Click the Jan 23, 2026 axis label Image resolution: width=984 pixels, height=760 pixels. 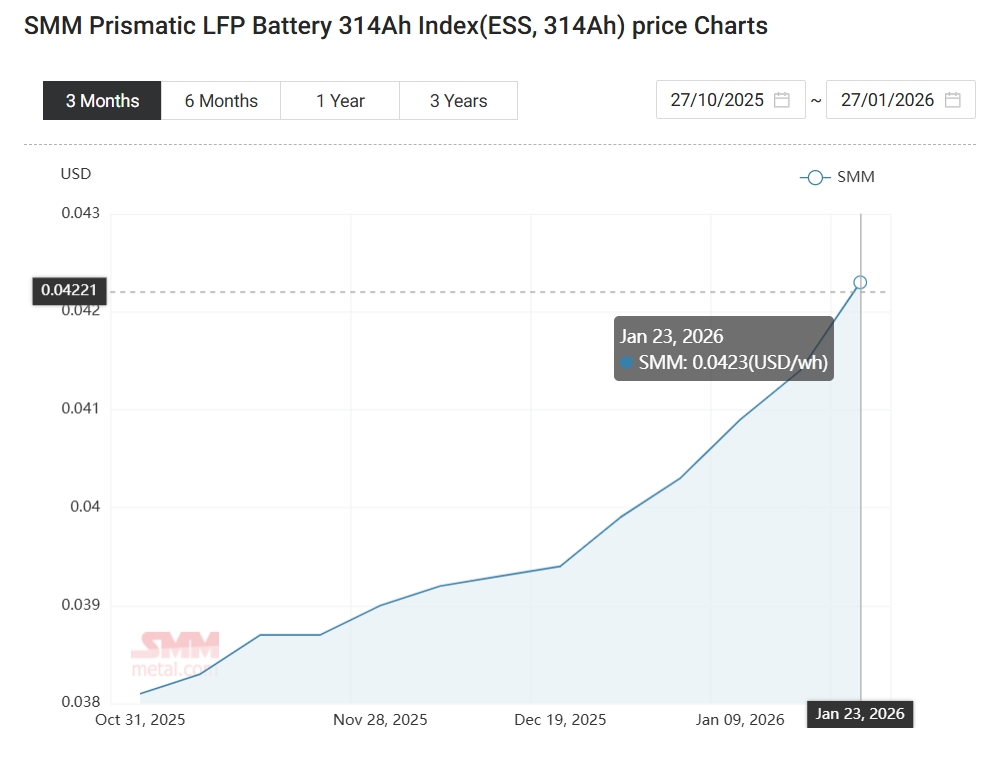[x=860, y=714]
